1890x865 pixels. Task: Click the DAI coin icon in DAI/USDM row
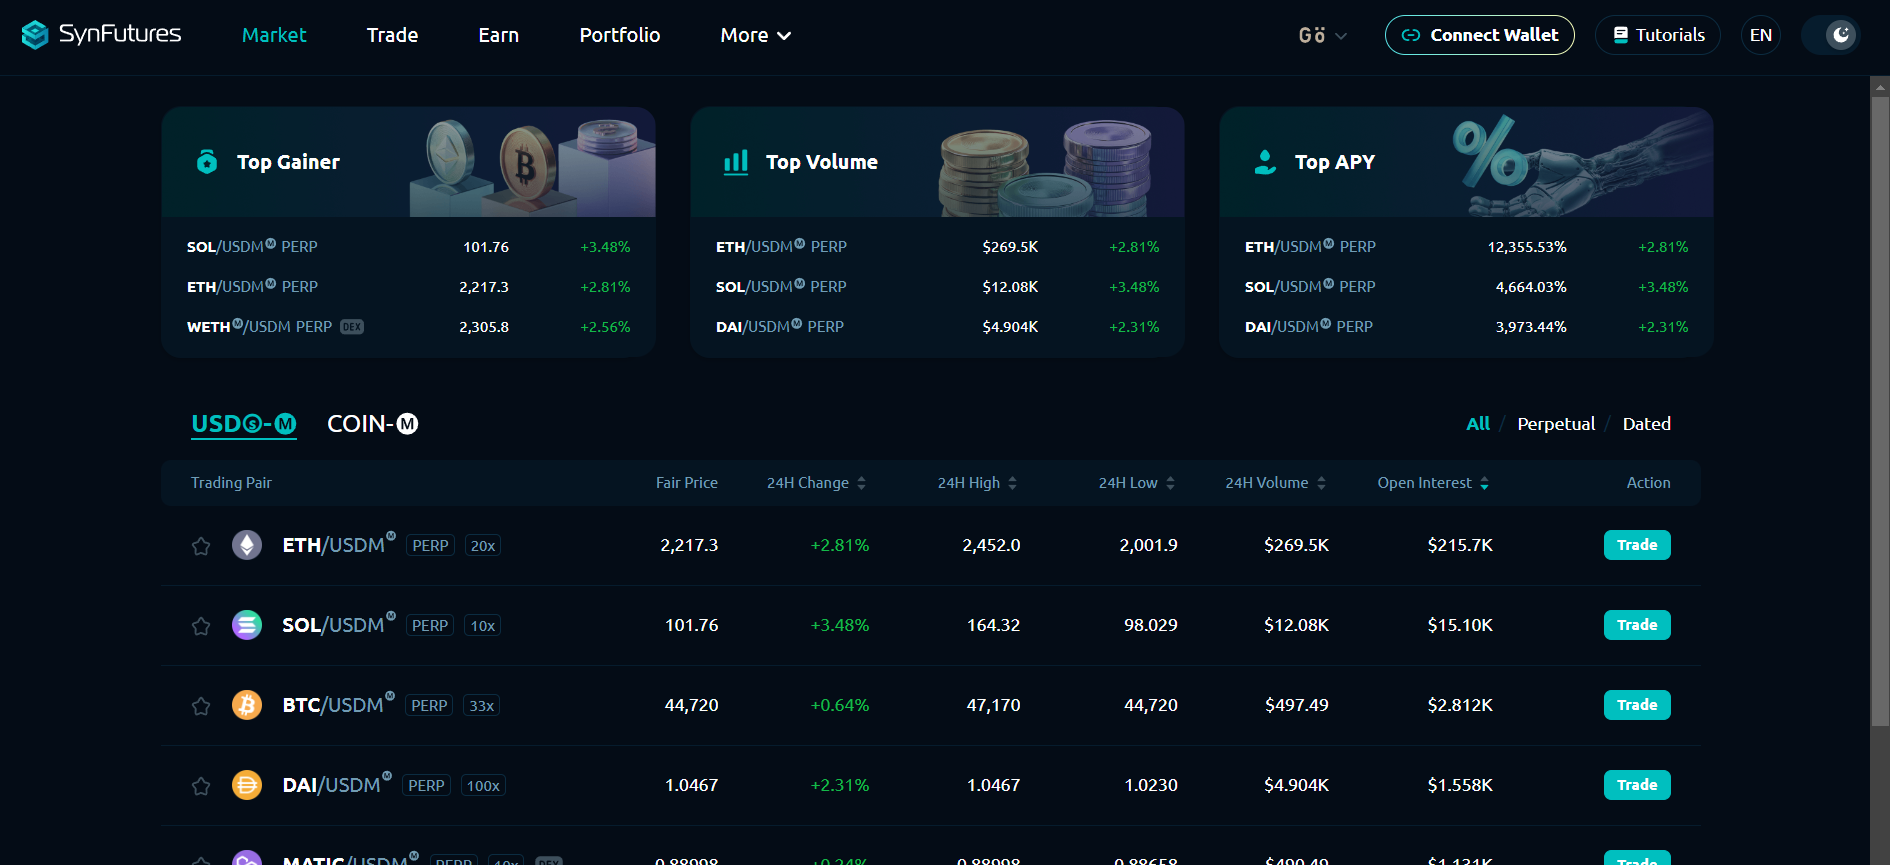pyautogui.click(x=247, y=785)
